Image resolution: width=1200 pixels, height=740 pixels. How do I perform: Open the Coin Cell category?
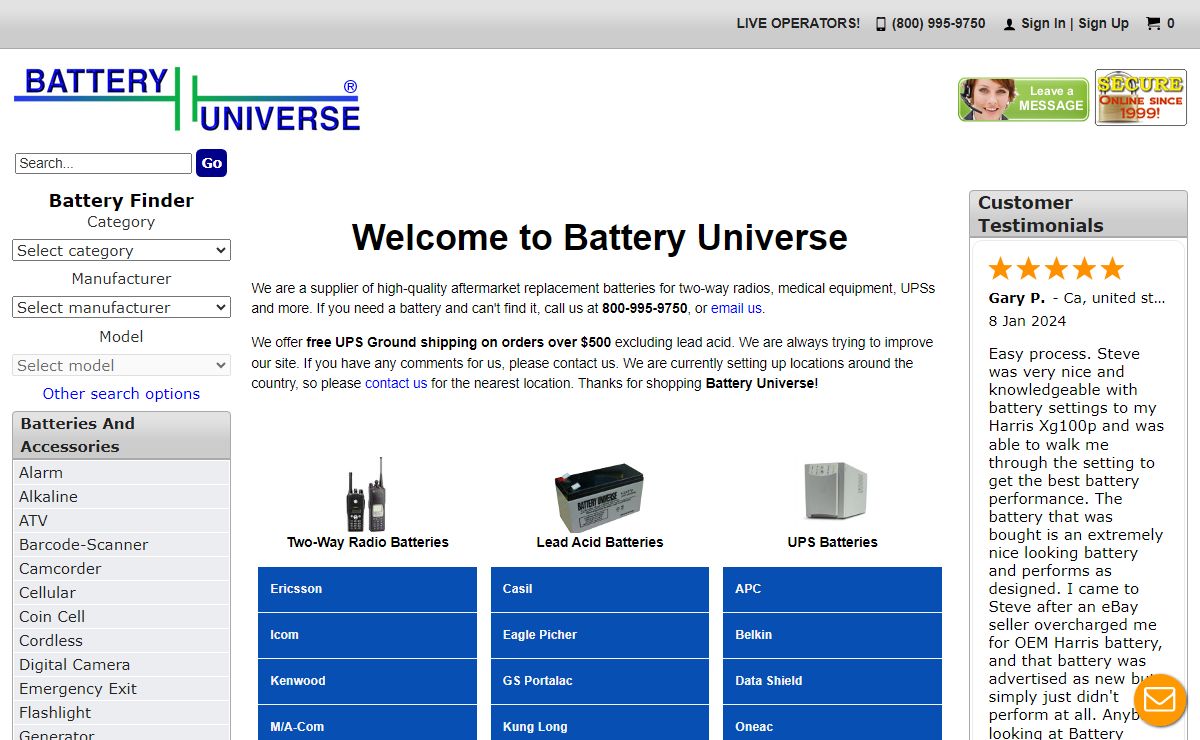(x=122, y=616)
